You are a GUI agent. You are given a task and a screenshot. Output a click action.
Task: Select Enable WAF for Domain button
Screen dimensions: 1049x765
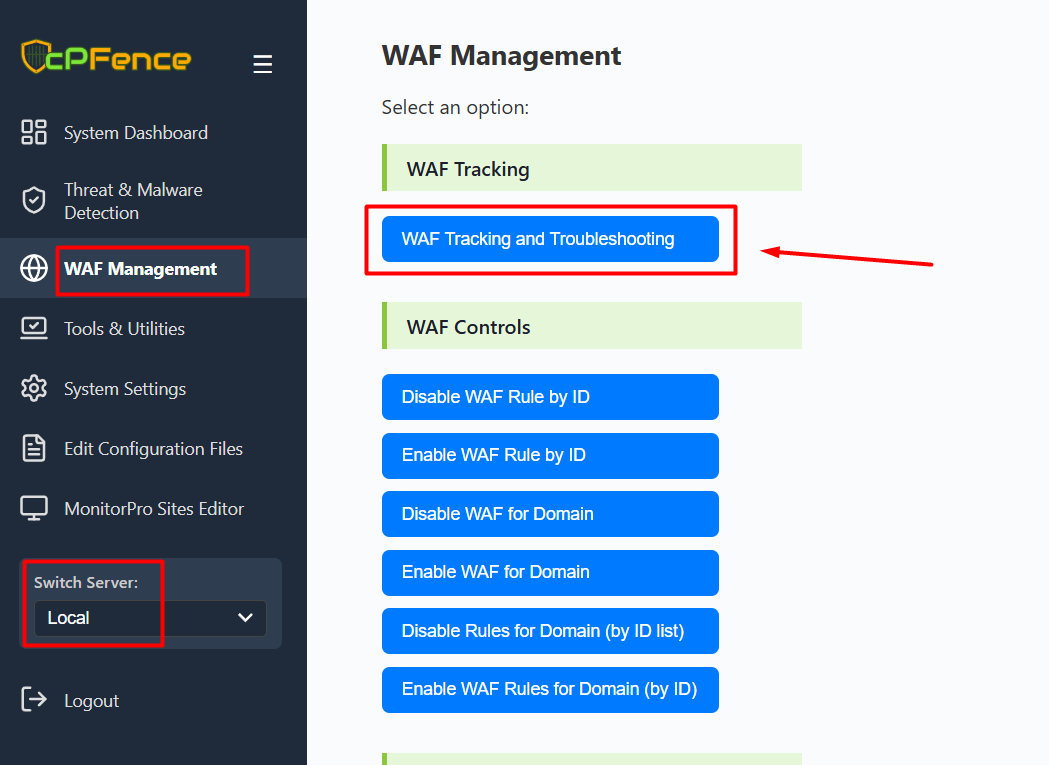pyautogui.click(x=550, y=572)
